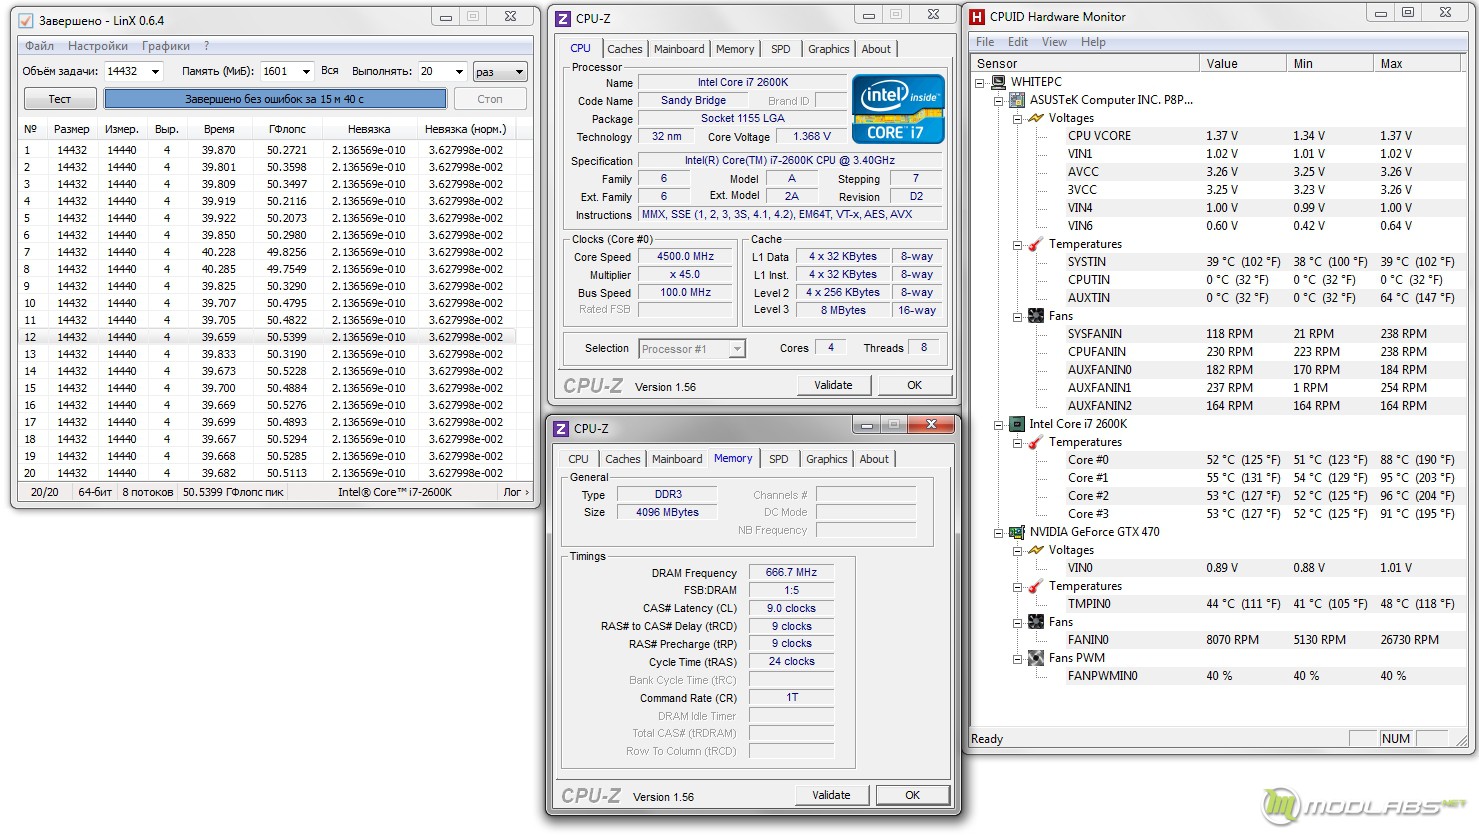The image size is (1479, 838).
Task: Click the Intel Core i7 inside logo
Action: [898, 109]
